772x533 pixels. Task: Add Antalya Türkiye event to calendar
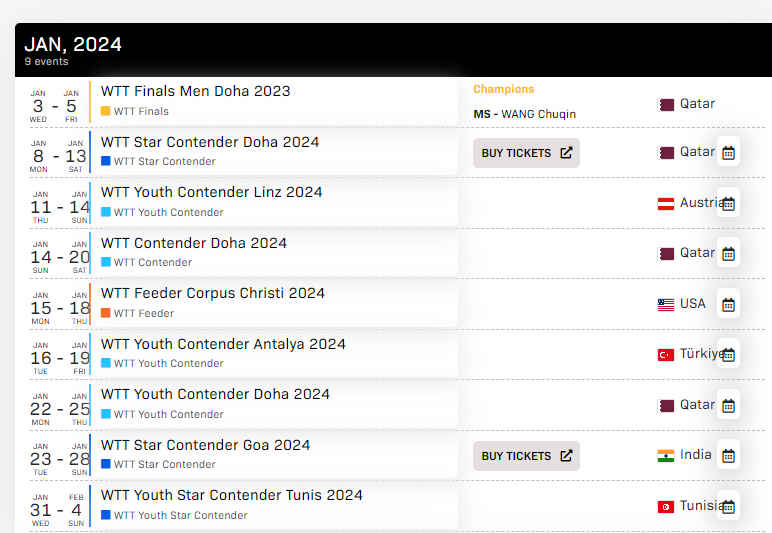click(x=728, y=355)
